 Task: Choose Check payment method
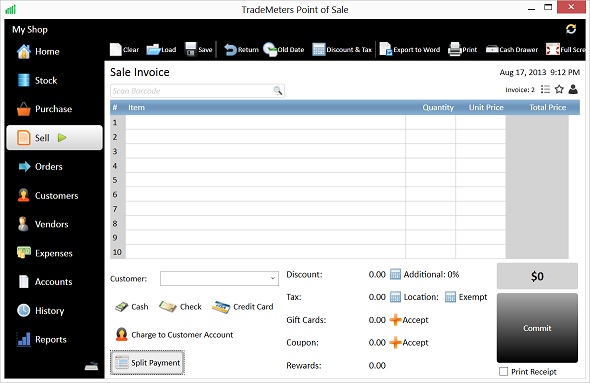tap(180, 307)
